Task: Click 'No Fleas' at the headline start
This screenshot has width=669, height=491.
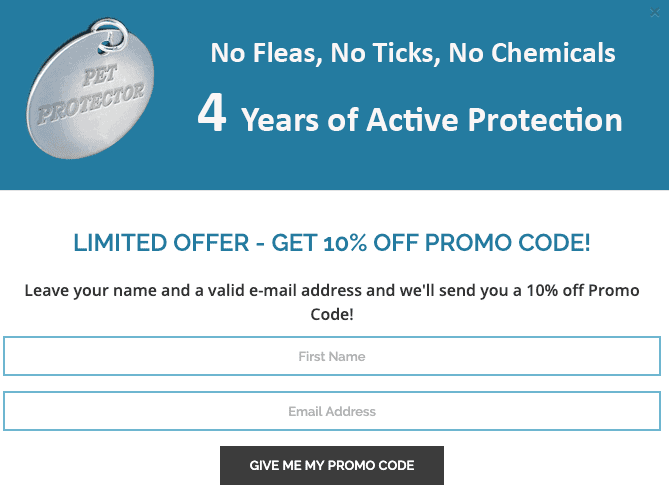Action: (263, 53)
